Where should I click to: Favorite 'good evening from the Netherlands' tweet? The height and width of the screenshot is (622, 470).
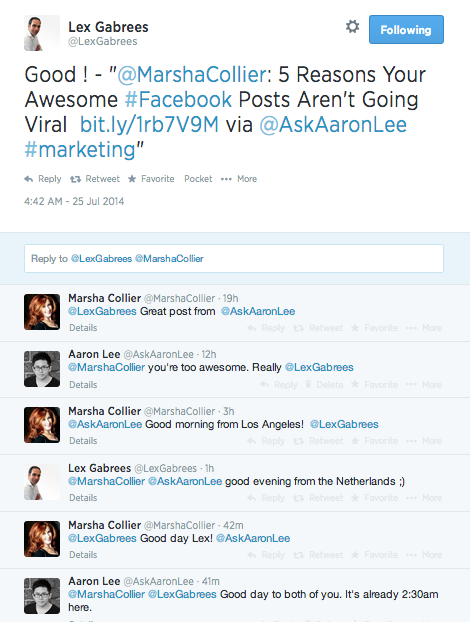click(x=374, y=497)
